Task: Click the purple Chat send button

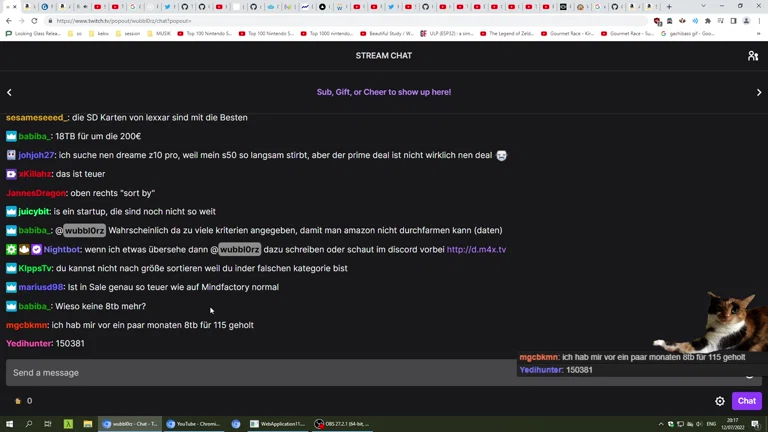Action: point(746,401)
